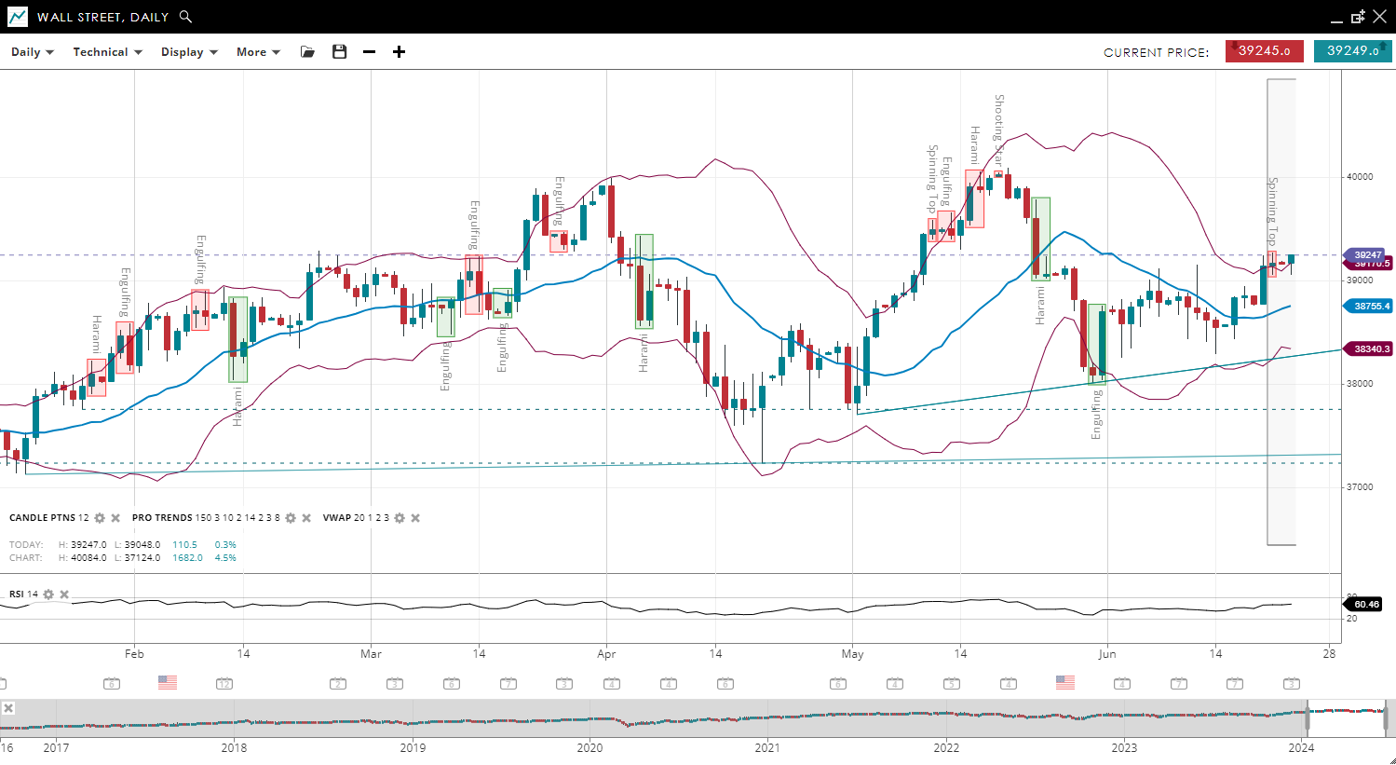This screenshot has width=1396, height=765.
Task: Open settings gear for CANDLE PTNS indicator
Action: [x=99, y=518]
